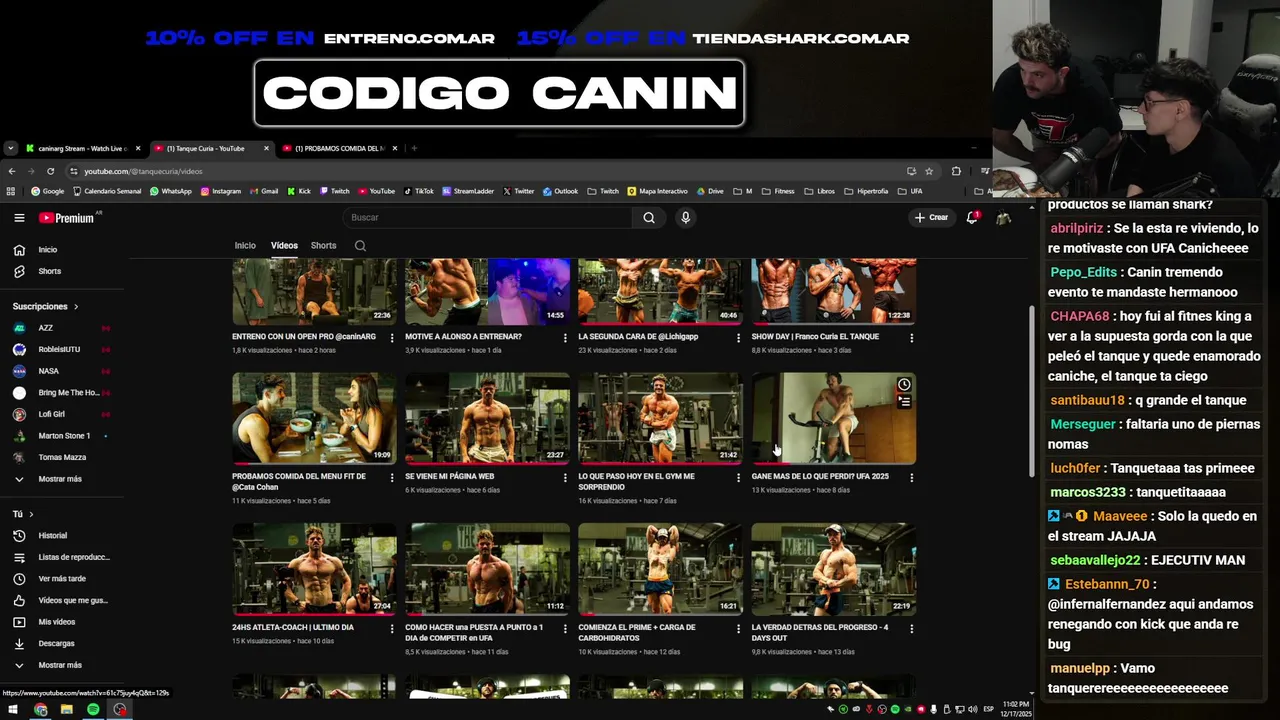Screen dimensions: 1280x720
Task: Open the Kick bookmark
Action: (x=299, y=191)
